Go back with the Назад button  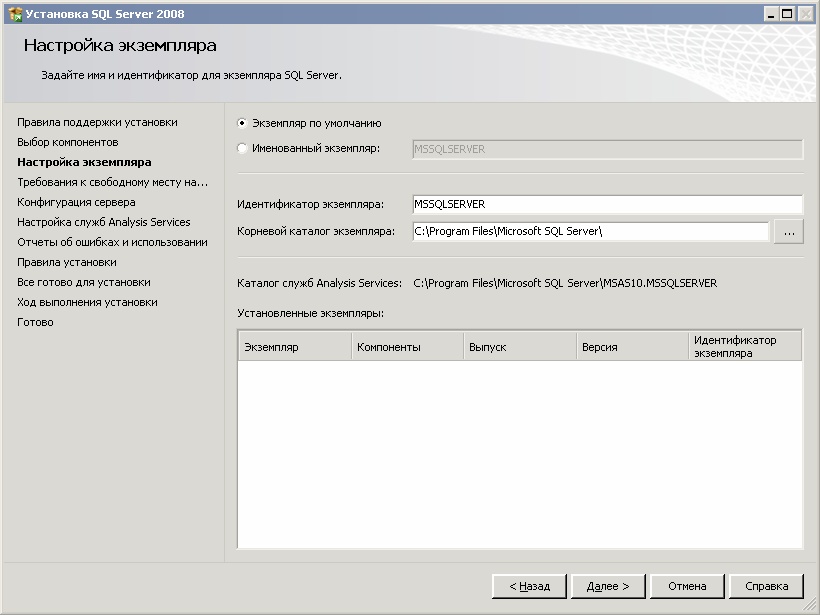point(529,586)
